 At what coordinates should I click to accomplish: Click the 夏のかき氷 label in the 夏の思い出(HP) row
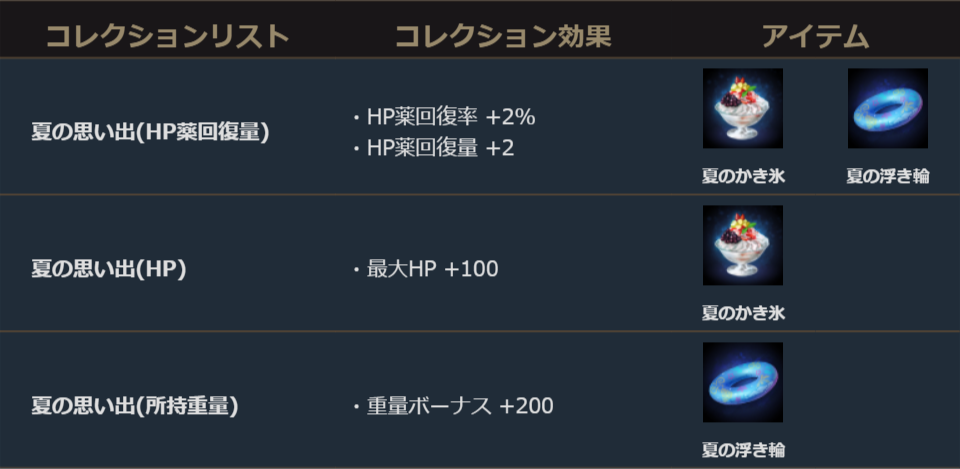[742, 314]
